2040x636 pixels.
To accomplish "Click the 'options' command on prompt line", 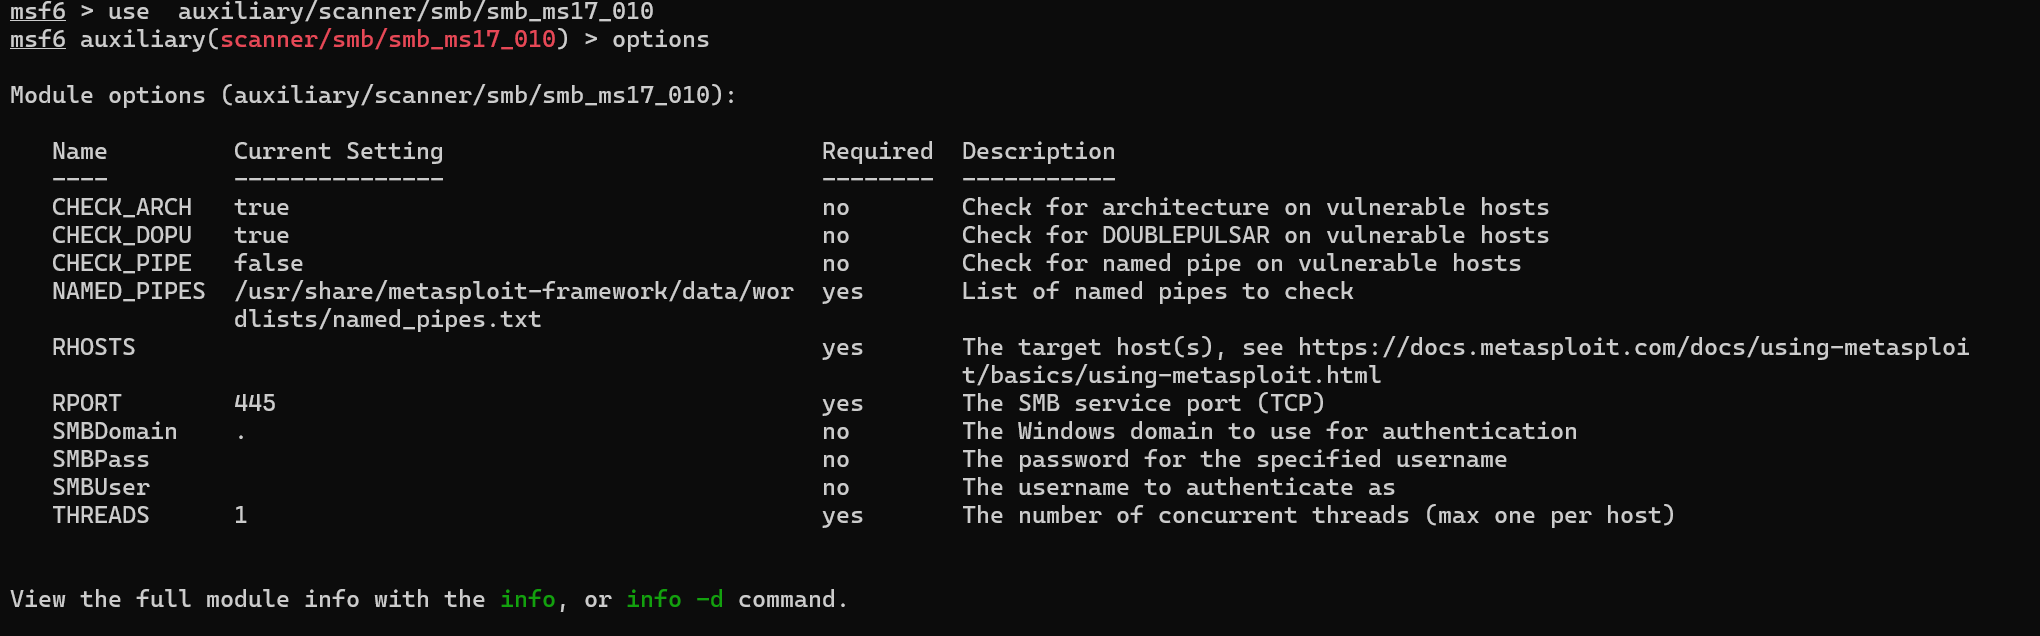I will [660, 40].
